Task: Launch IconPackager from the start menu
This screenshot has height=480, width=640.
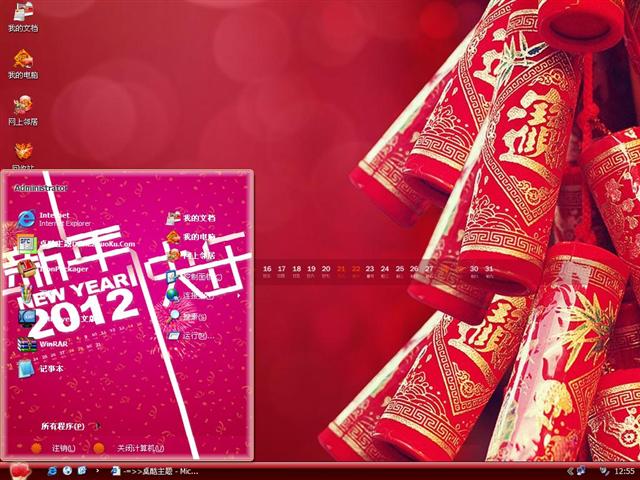Action: click(53, 269)
